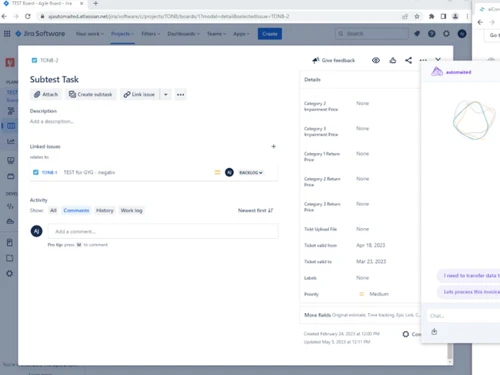This screenshot has height=375, width=500.
Task: Select the Work log activity tab
Action: pos(131,210)
